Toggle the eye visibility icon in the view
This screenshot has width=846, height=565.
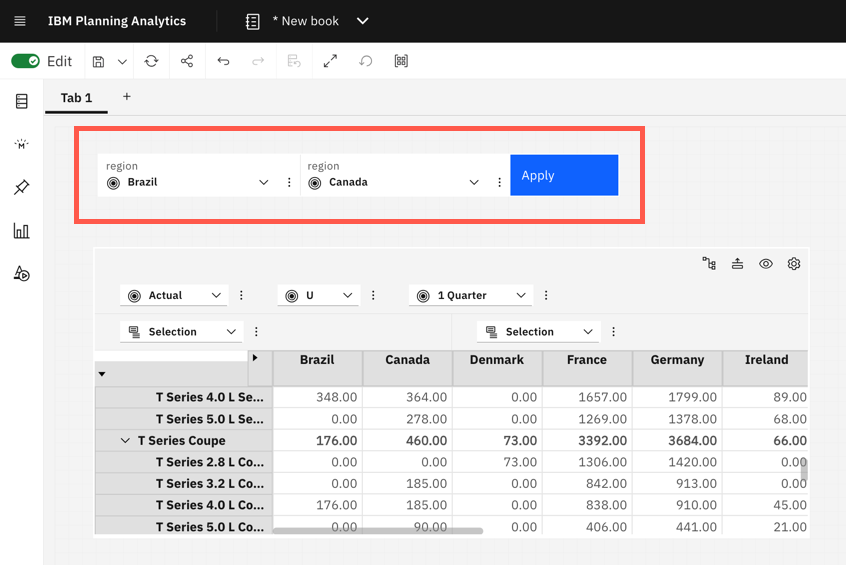[766, 264]
